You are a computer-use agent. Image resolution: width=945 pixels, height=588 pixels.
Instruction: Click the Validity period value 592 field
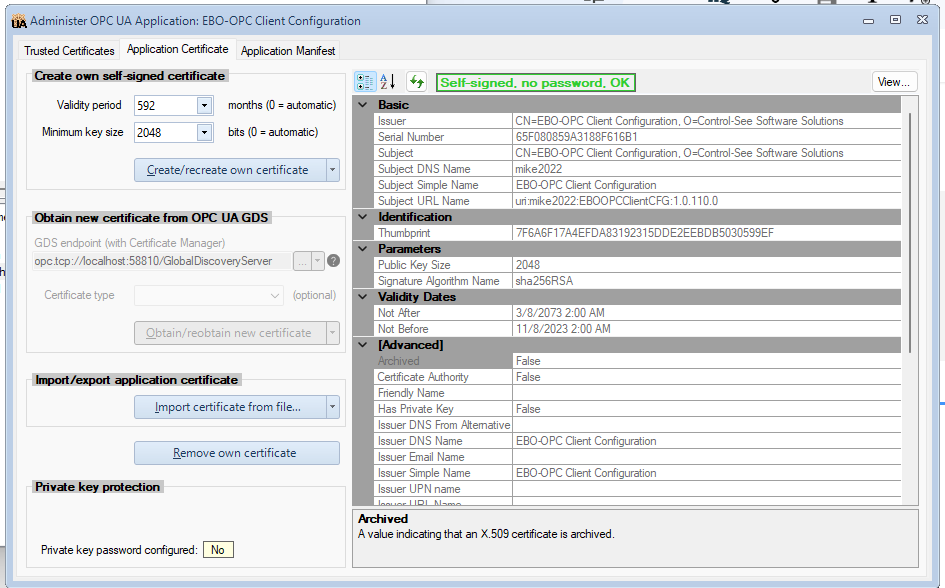click(166, 105)
